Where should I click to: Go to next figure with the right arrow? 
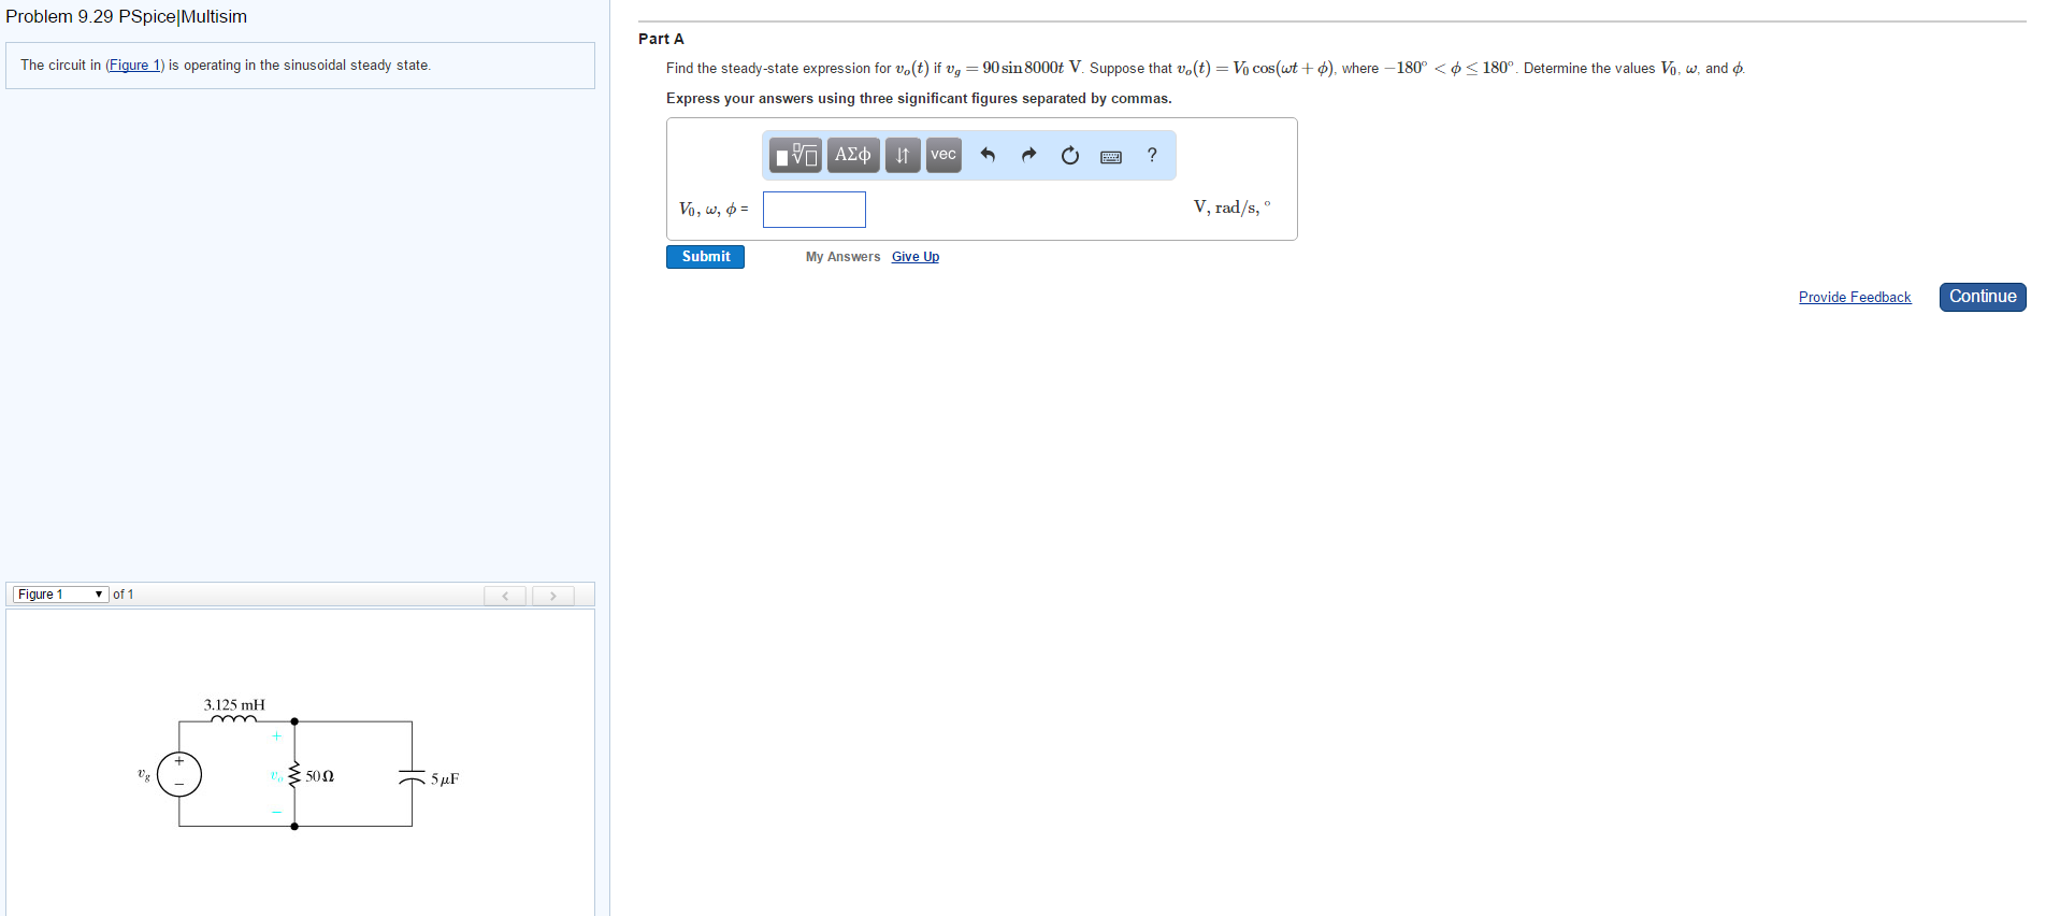554,595
